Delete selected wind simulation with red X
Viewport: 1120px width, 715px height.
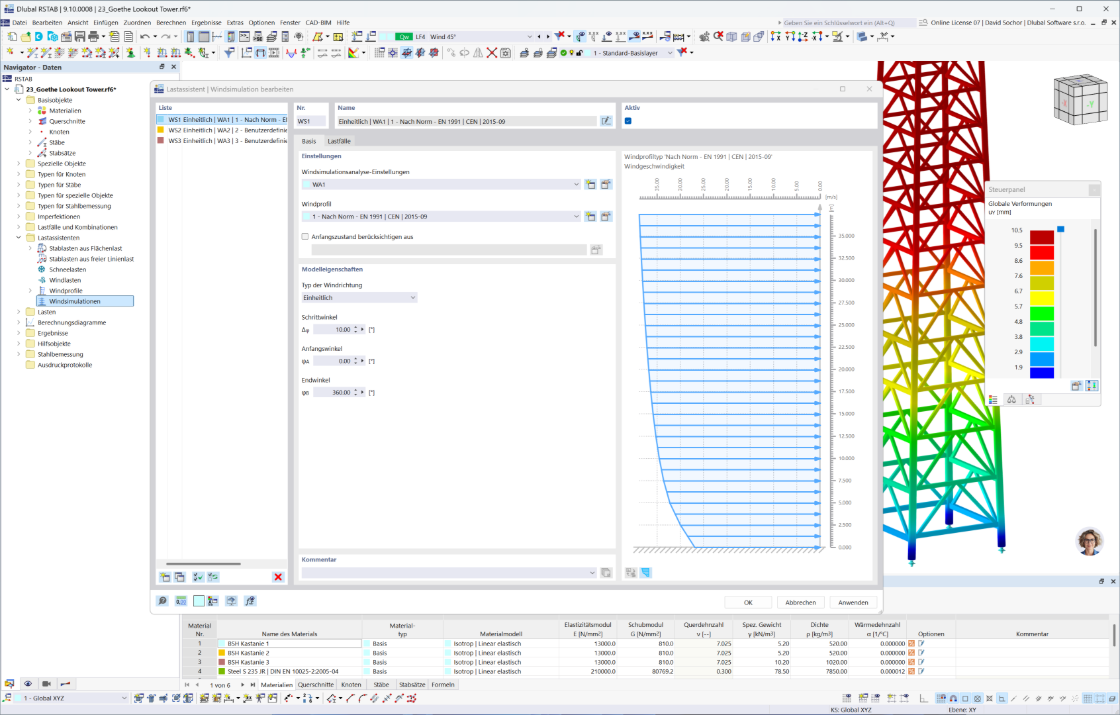278,577
